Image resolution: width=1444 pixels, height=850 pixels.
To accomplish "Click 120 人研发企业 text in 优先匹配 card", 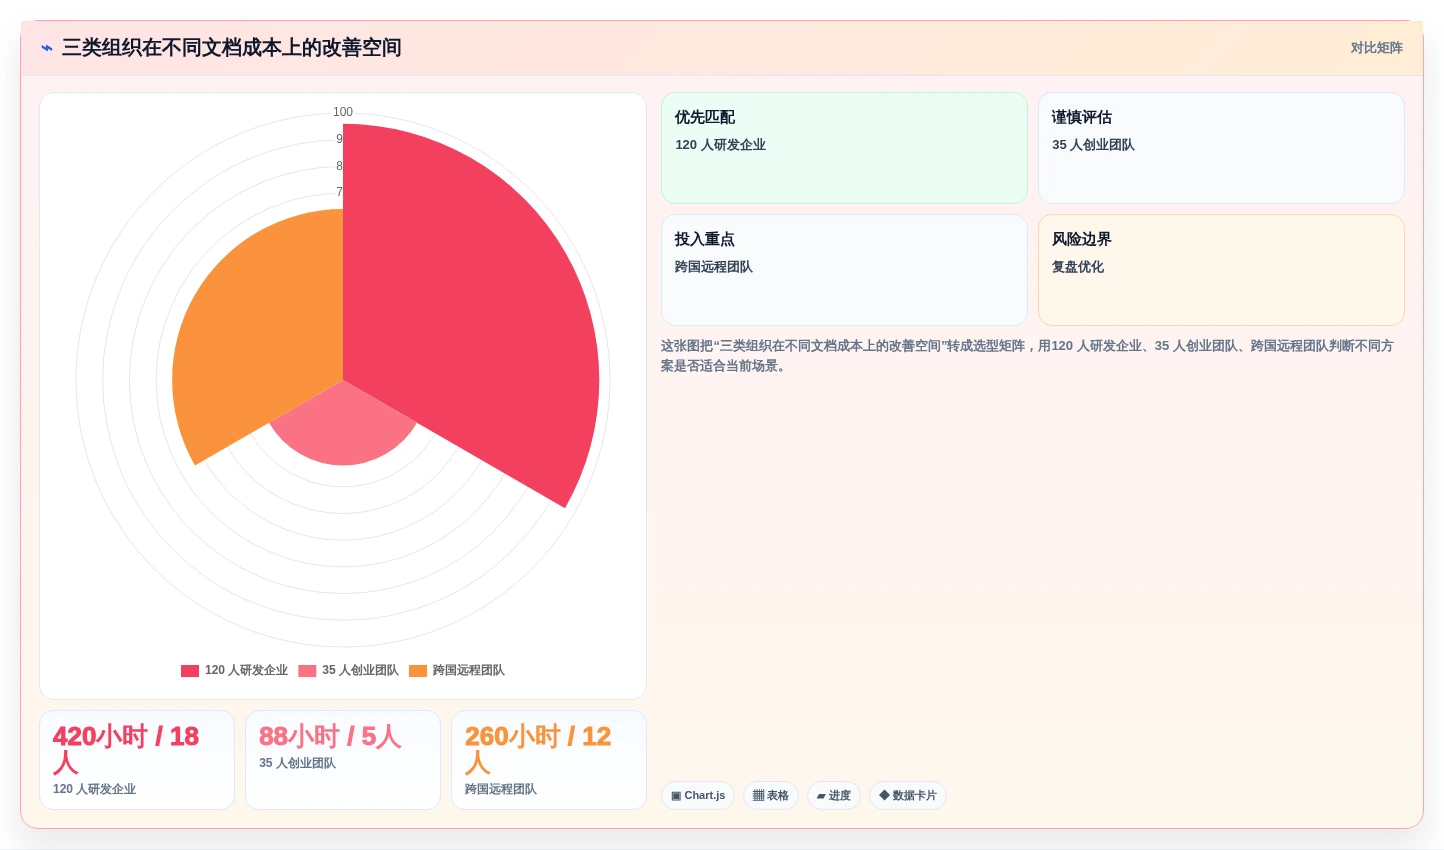I will pos(720,145).
